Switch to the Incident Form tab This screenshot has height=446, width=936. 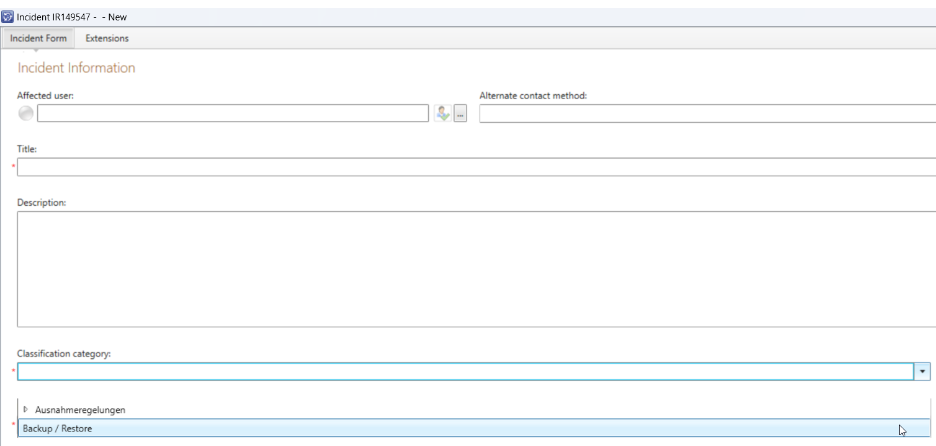(38, 38)
